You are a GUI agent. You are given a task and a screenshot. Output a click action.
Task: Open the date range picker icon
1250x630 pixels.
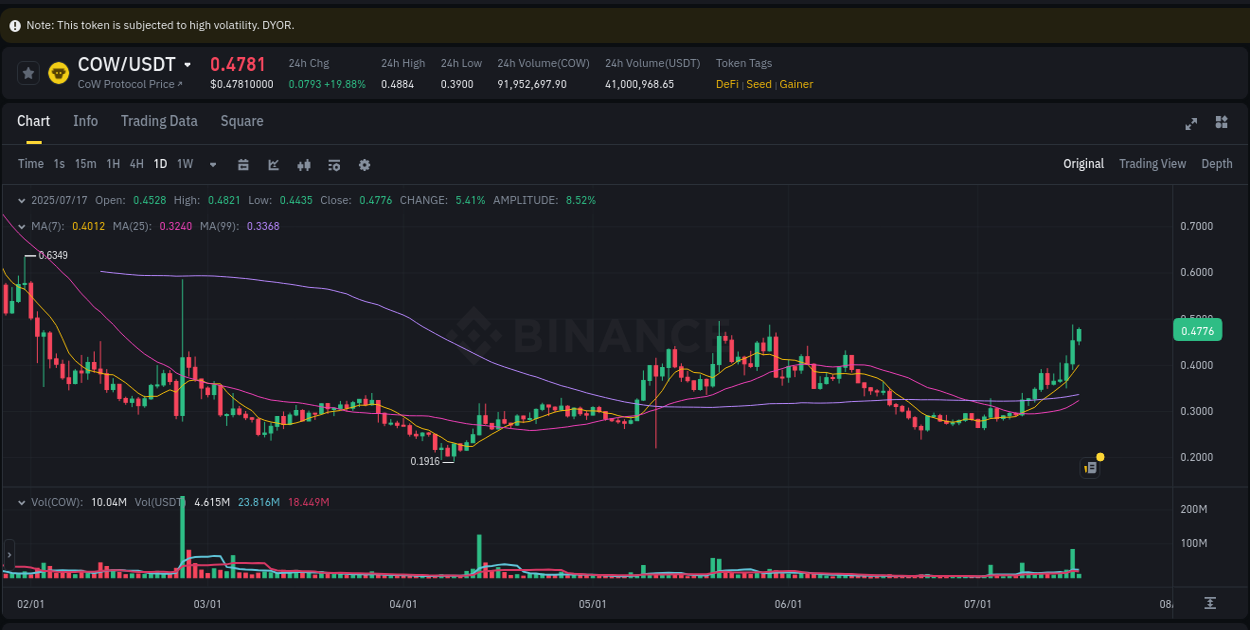point(243,164)
